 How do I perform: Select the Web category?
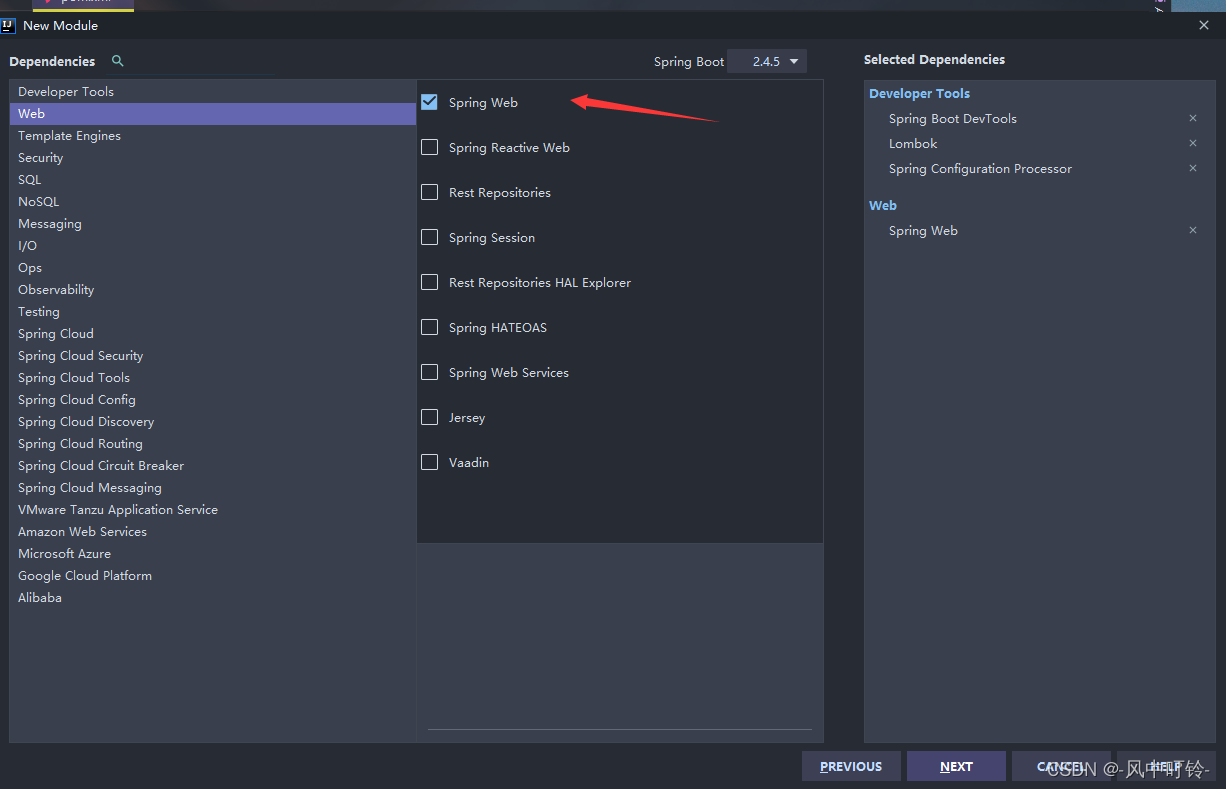[x=213, y=113]
